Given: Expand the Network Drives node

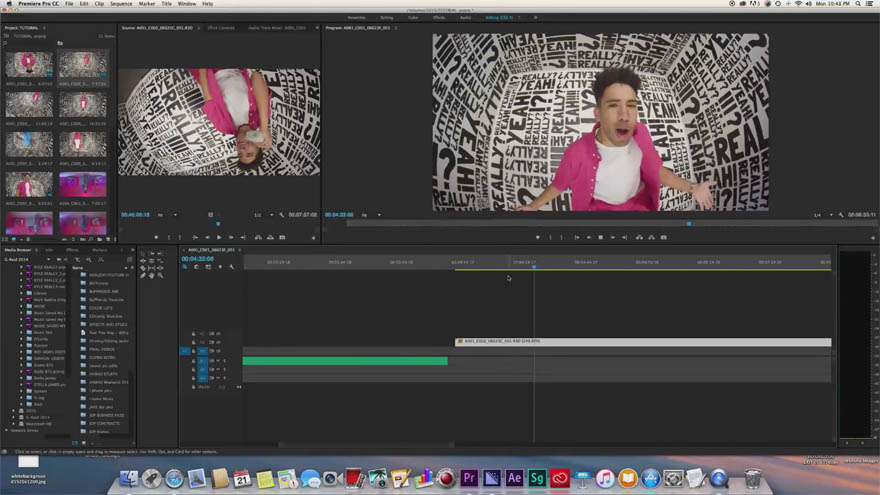Looking at the screenshot, I should pyautogui.click(x=7, y=430).
